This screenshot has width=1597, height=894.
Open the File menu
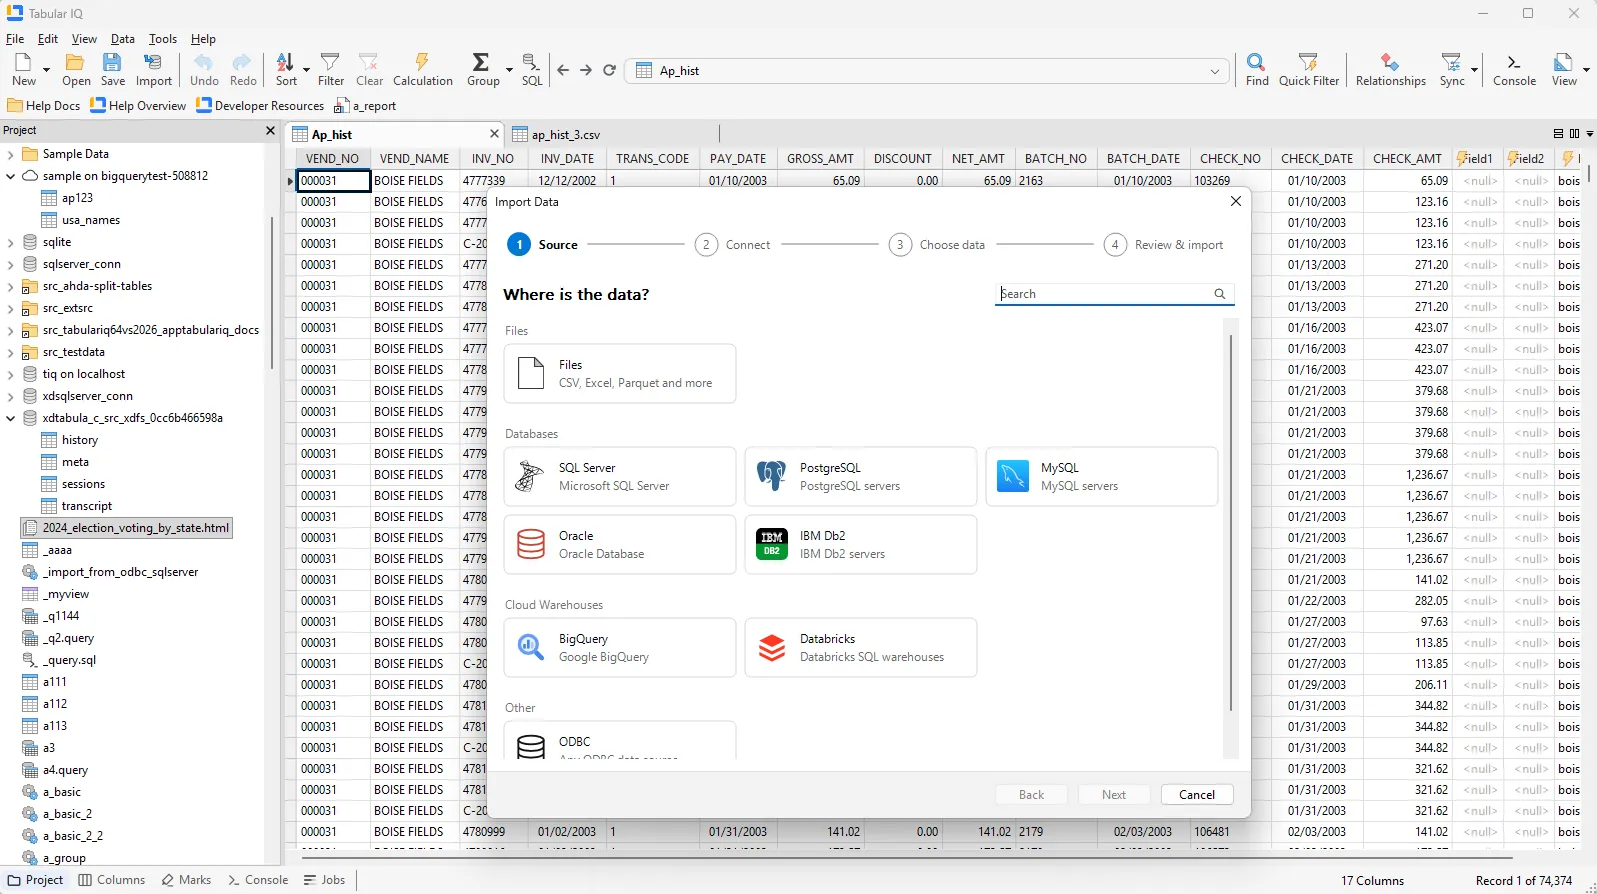(15, 39)
